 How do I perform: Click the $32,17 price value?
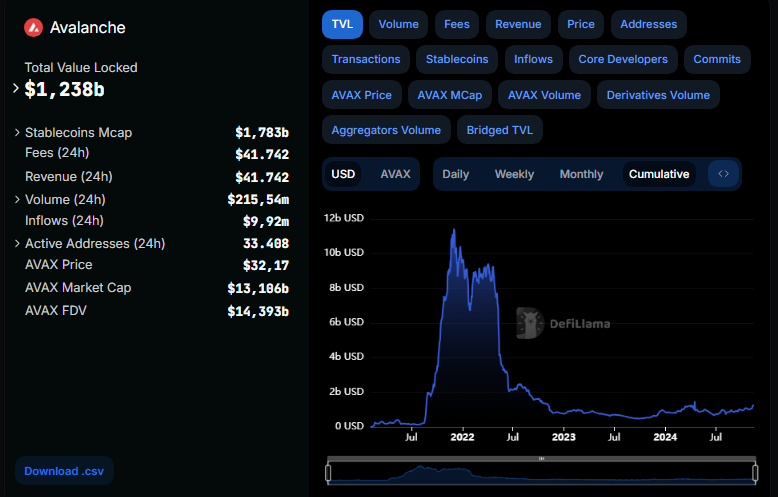[266, 265]
